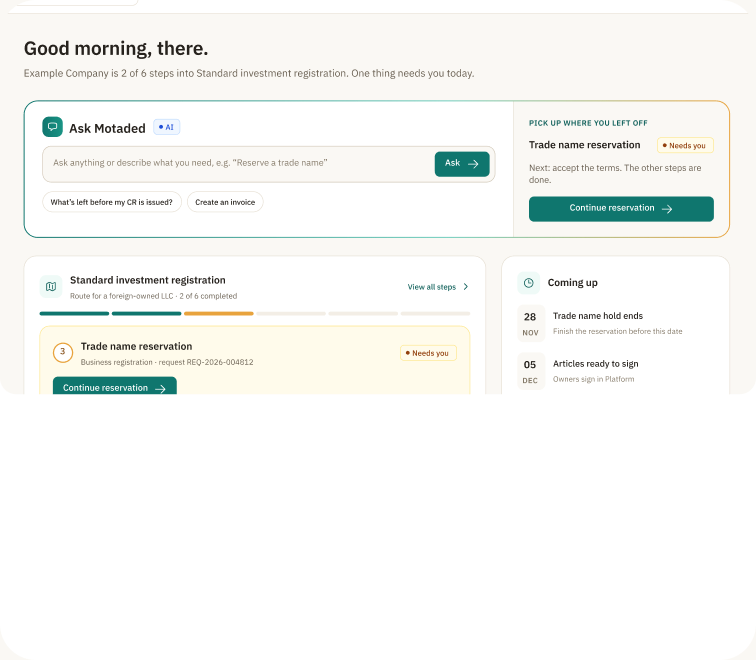Click the clock icon beside Coming up

[528, 283]
